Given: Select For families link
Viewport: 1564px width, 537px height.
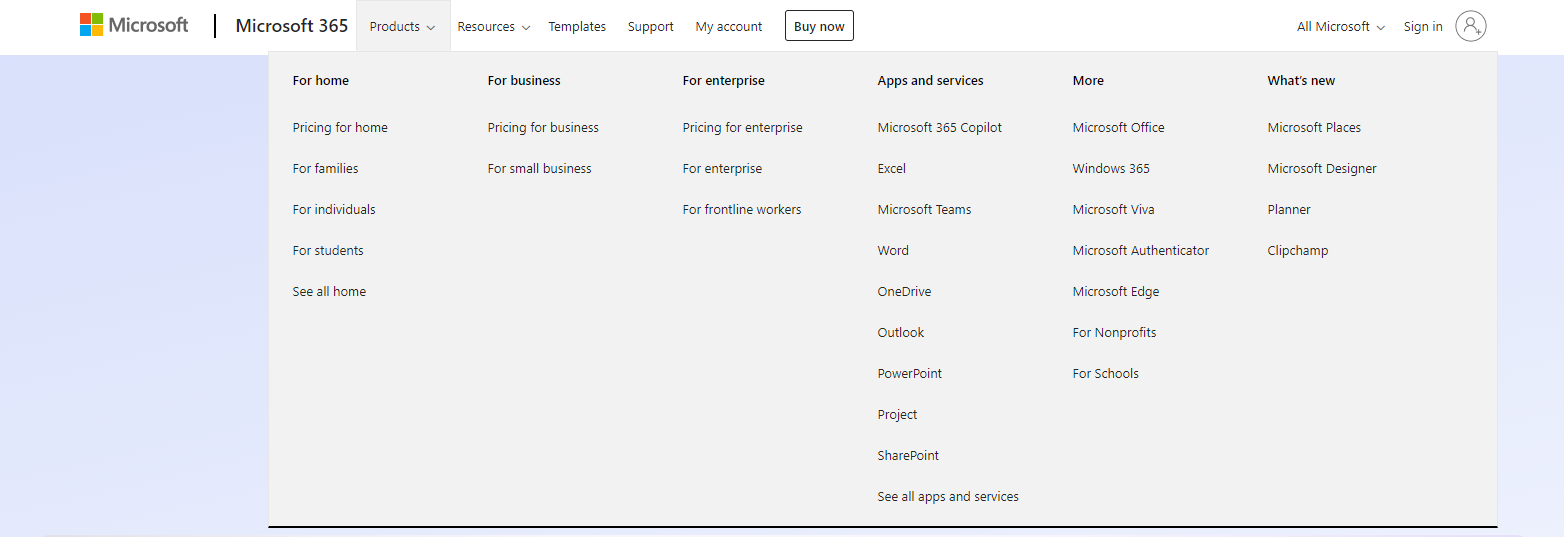Looking at the screenshot, I should (326, 169).
